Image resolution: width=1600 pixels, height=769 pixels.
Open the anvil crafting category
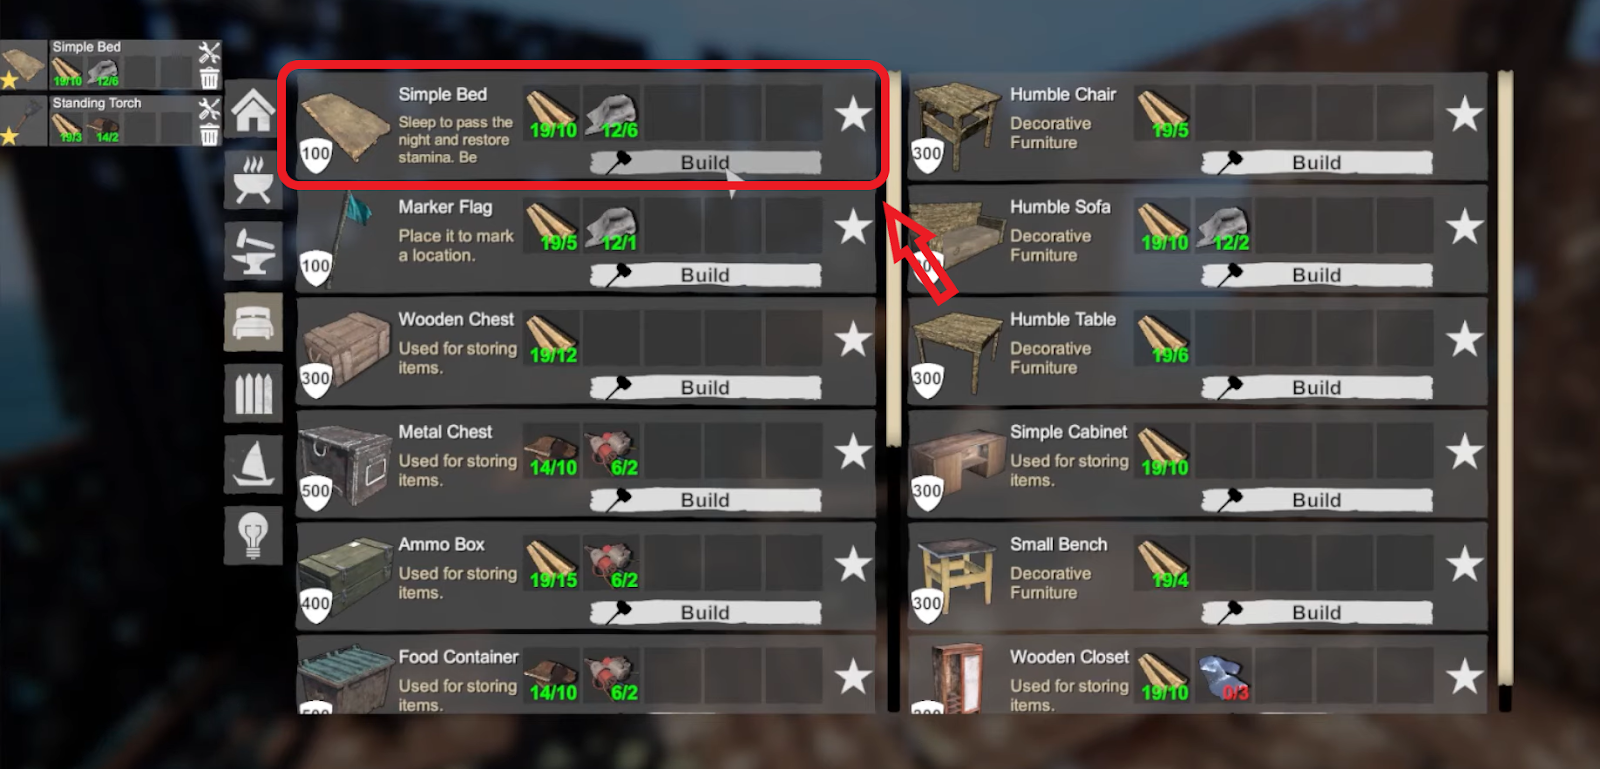pos(253,251)
